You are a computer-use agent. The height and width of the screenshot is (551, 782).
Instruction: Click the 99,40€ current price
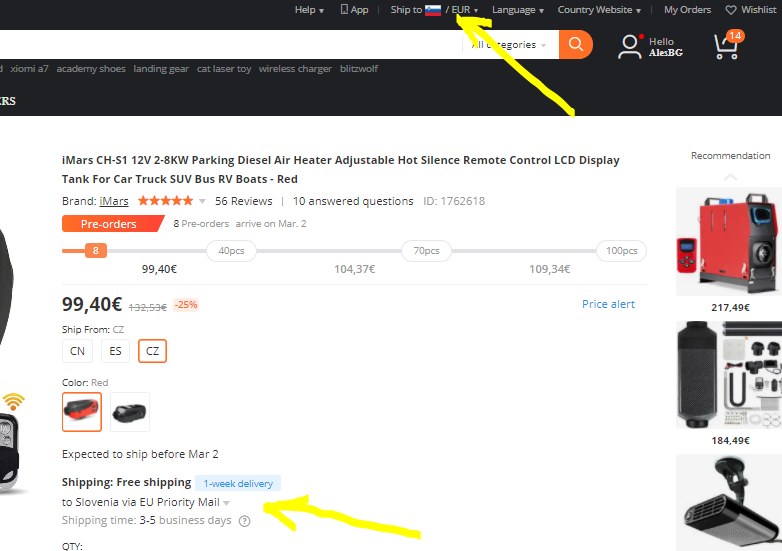(92, 304)
